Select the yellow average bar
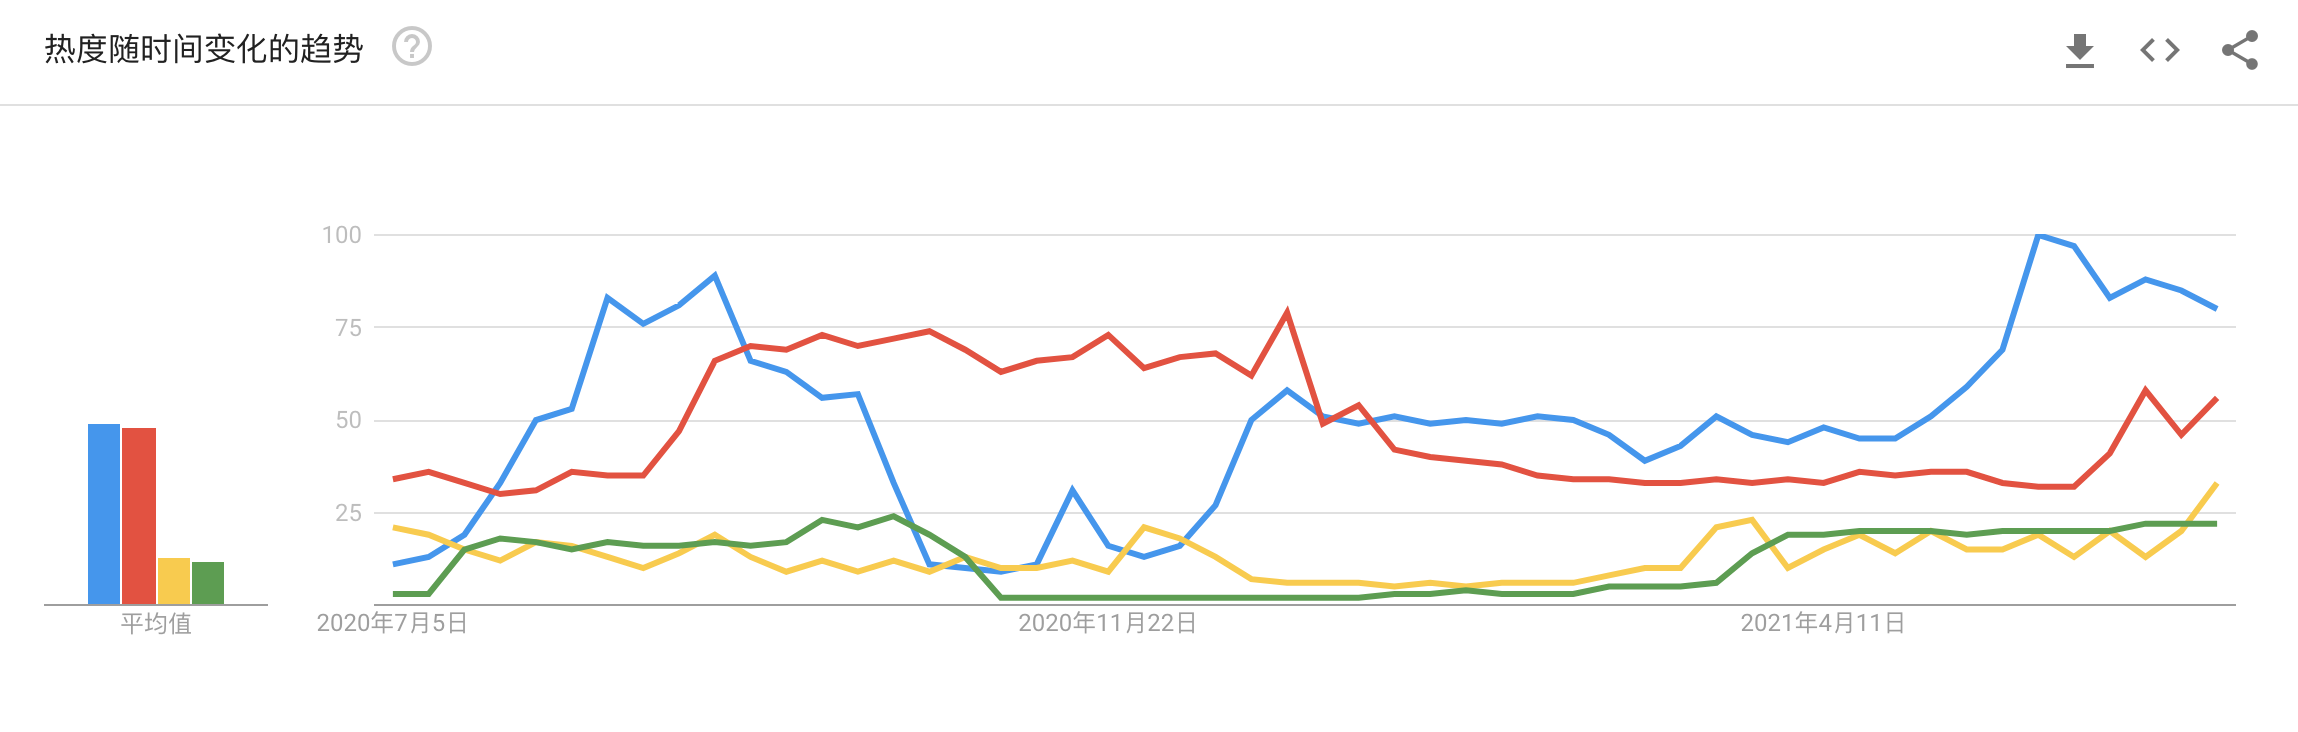 click(x=174, y=581)
